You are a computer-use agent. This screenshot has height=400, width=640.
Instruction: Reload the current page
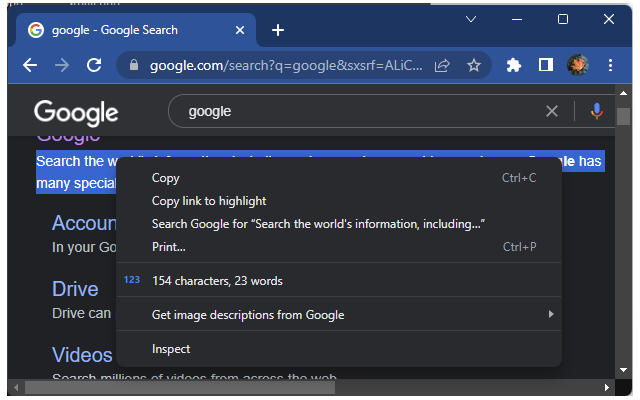point(94,65)
